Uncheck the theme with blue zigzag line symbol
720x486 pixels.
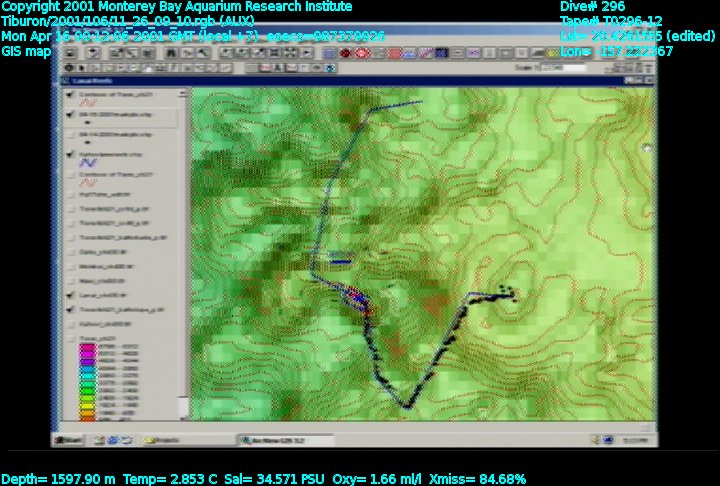tap(70, 154)
